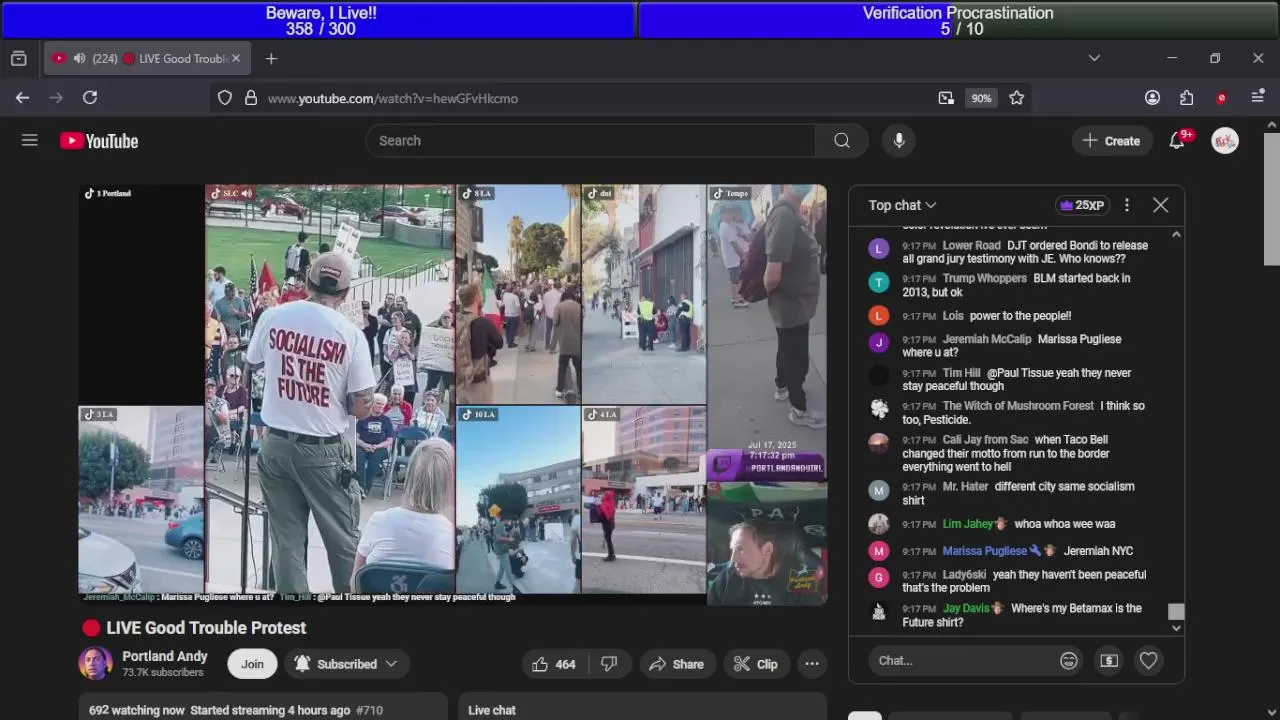Go to the YouTube home logo
Screen dimensions: 1280x720
pyautogui.click(x=99, y=141)
